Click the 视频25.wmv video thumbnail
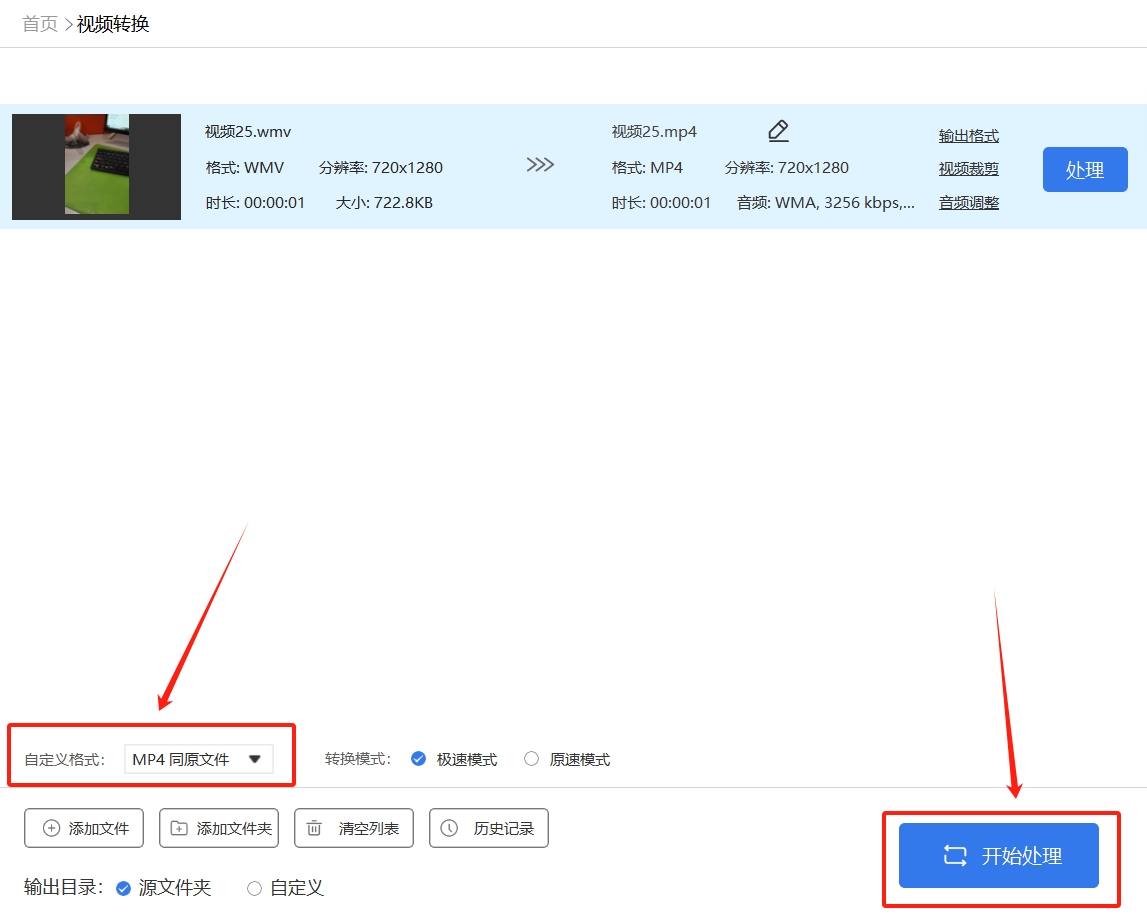The image size is (1147, 917). 97,166
